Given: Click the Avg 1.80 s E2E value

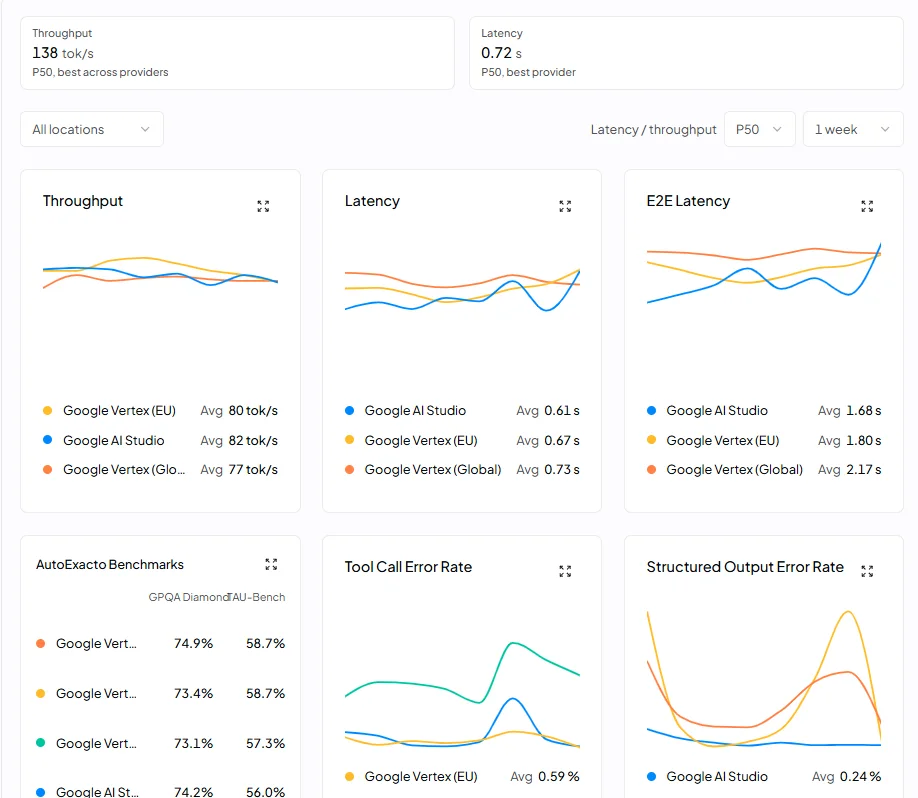Looking at the screenshot, I should coord(850,440).
